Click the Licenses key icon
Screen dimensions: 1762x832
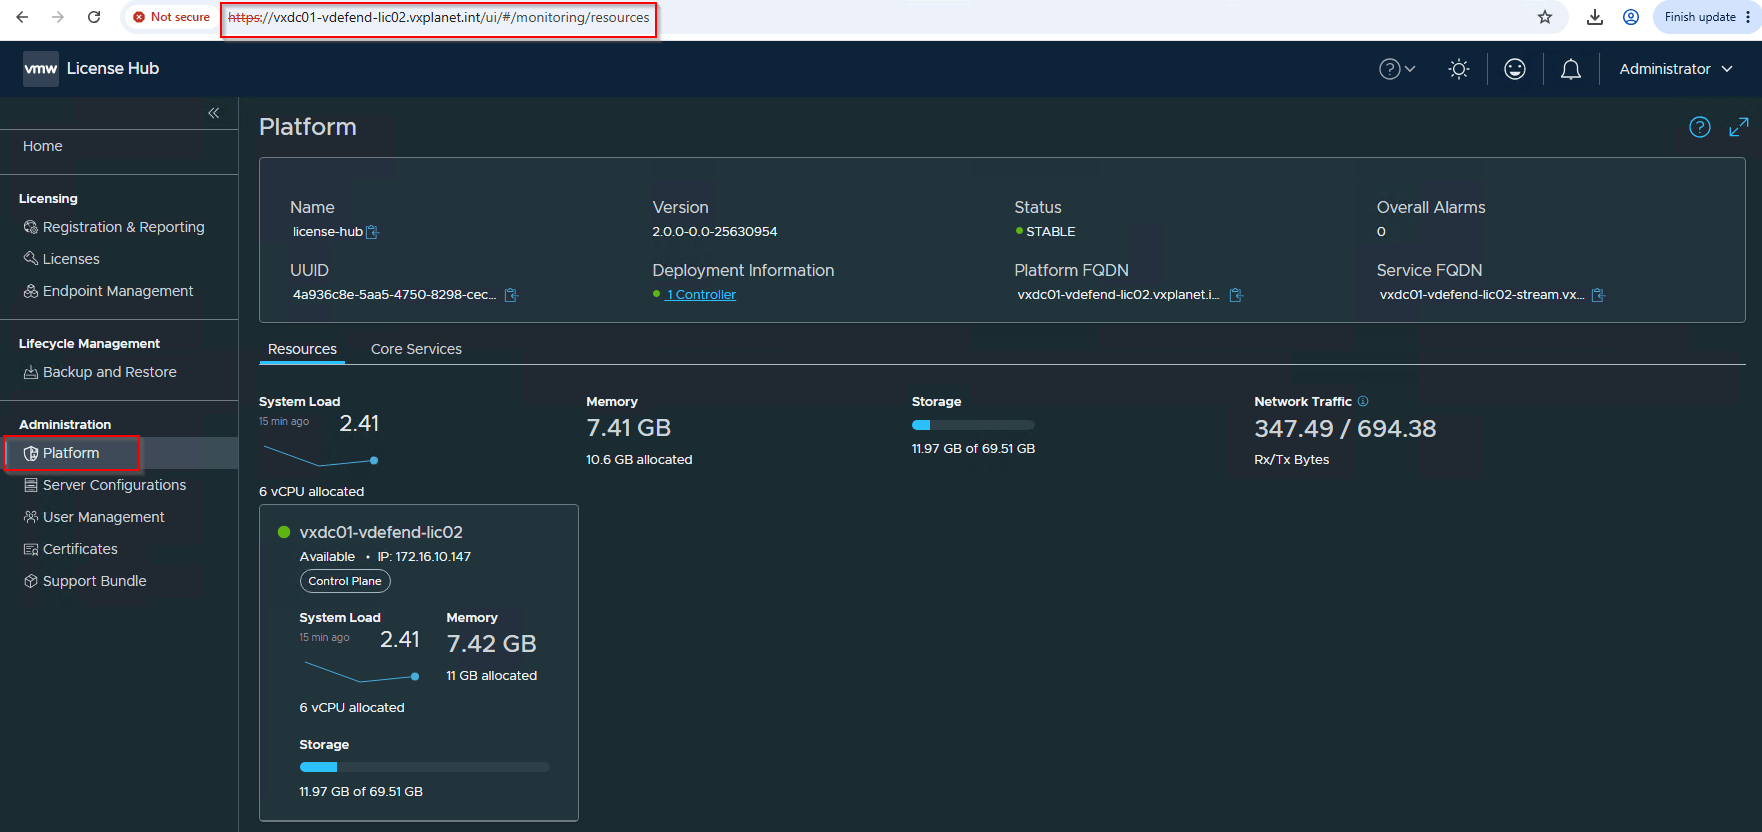click(x=31, y=259)
